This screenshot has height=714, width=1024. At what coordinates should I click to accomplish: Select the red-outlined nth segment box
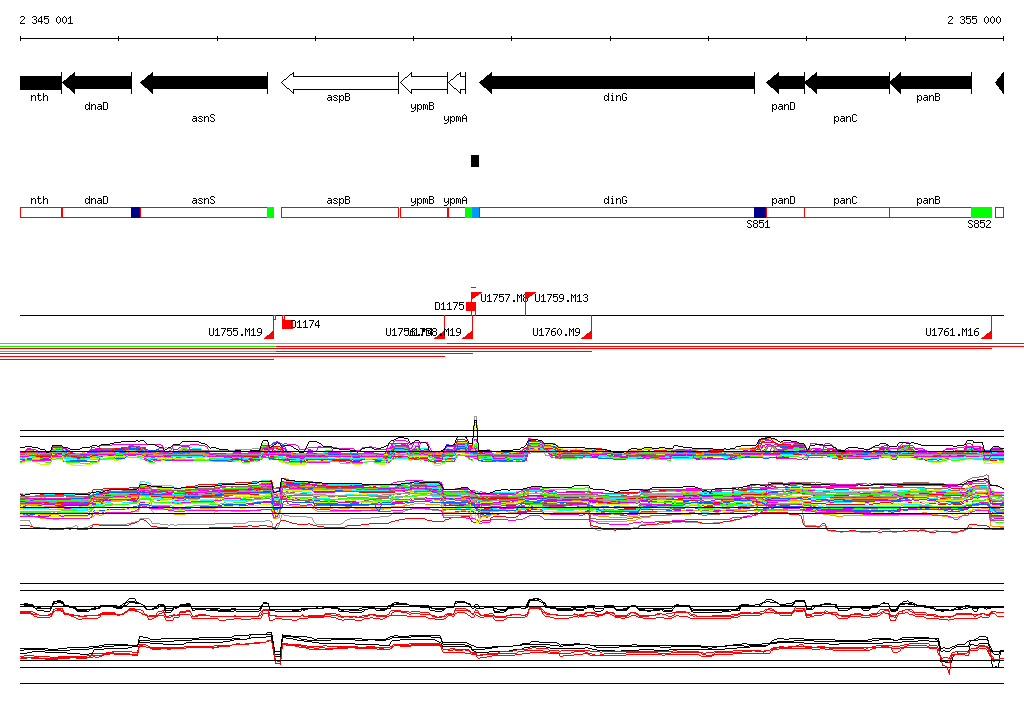point(40,212)
